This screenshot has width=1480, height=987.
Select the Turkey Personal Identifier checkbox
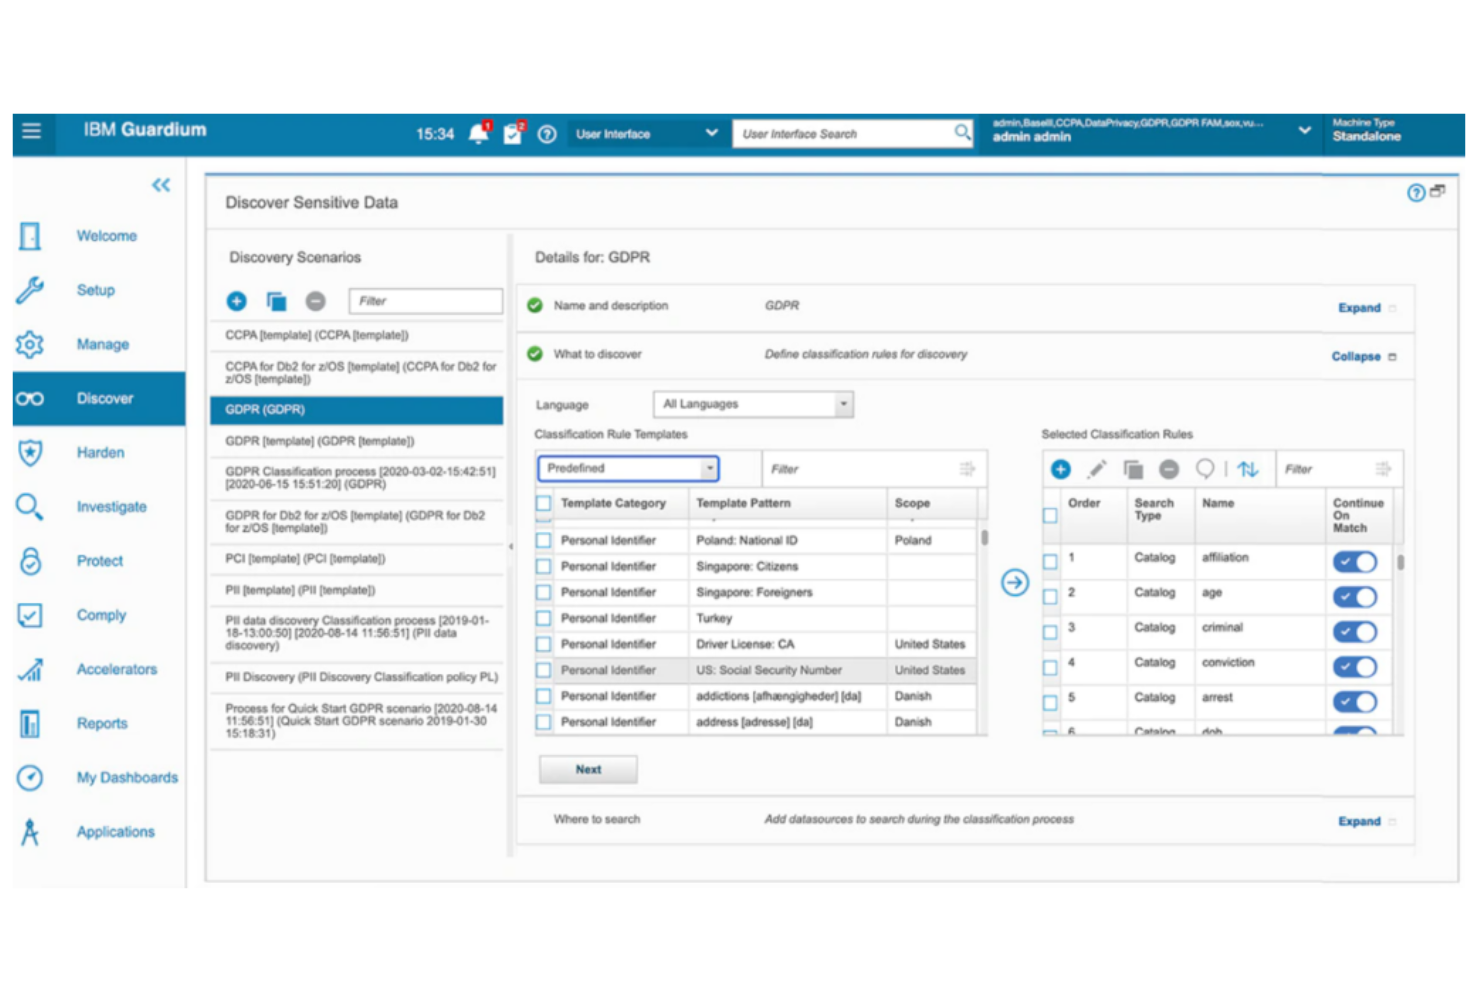(x=544, y=618)
